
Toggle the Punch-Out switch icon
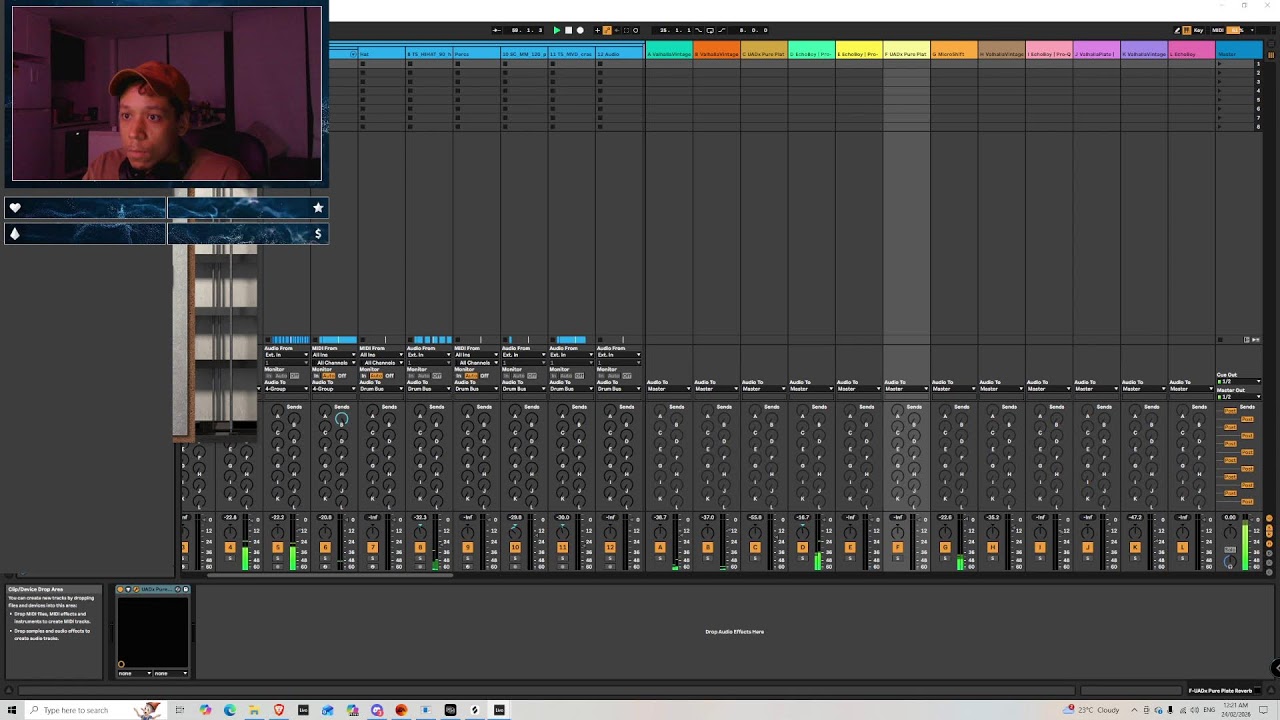click(x=721, y=30)
